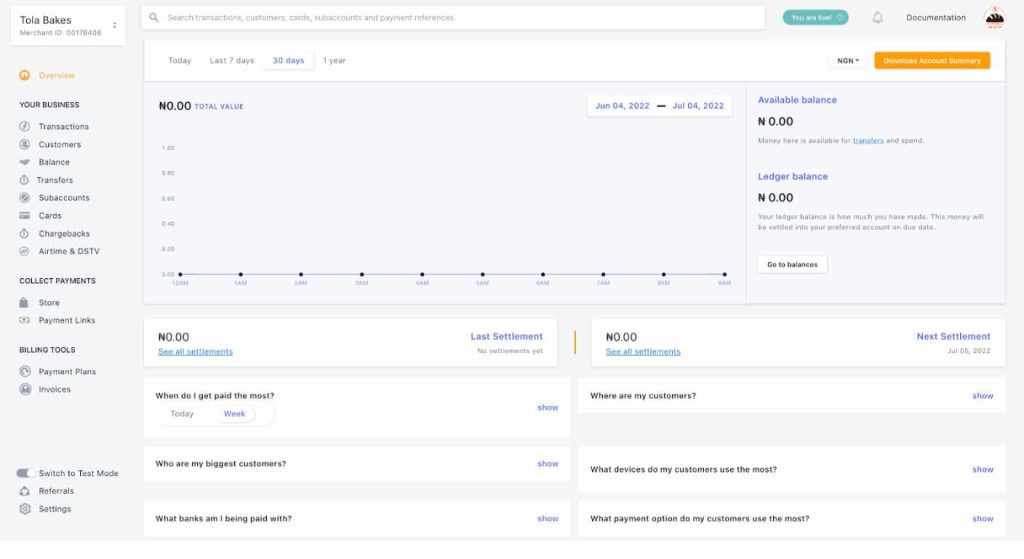Click the Referrals sidebar icon
This screenshot has height=559, width=1024.
(24, 491)
